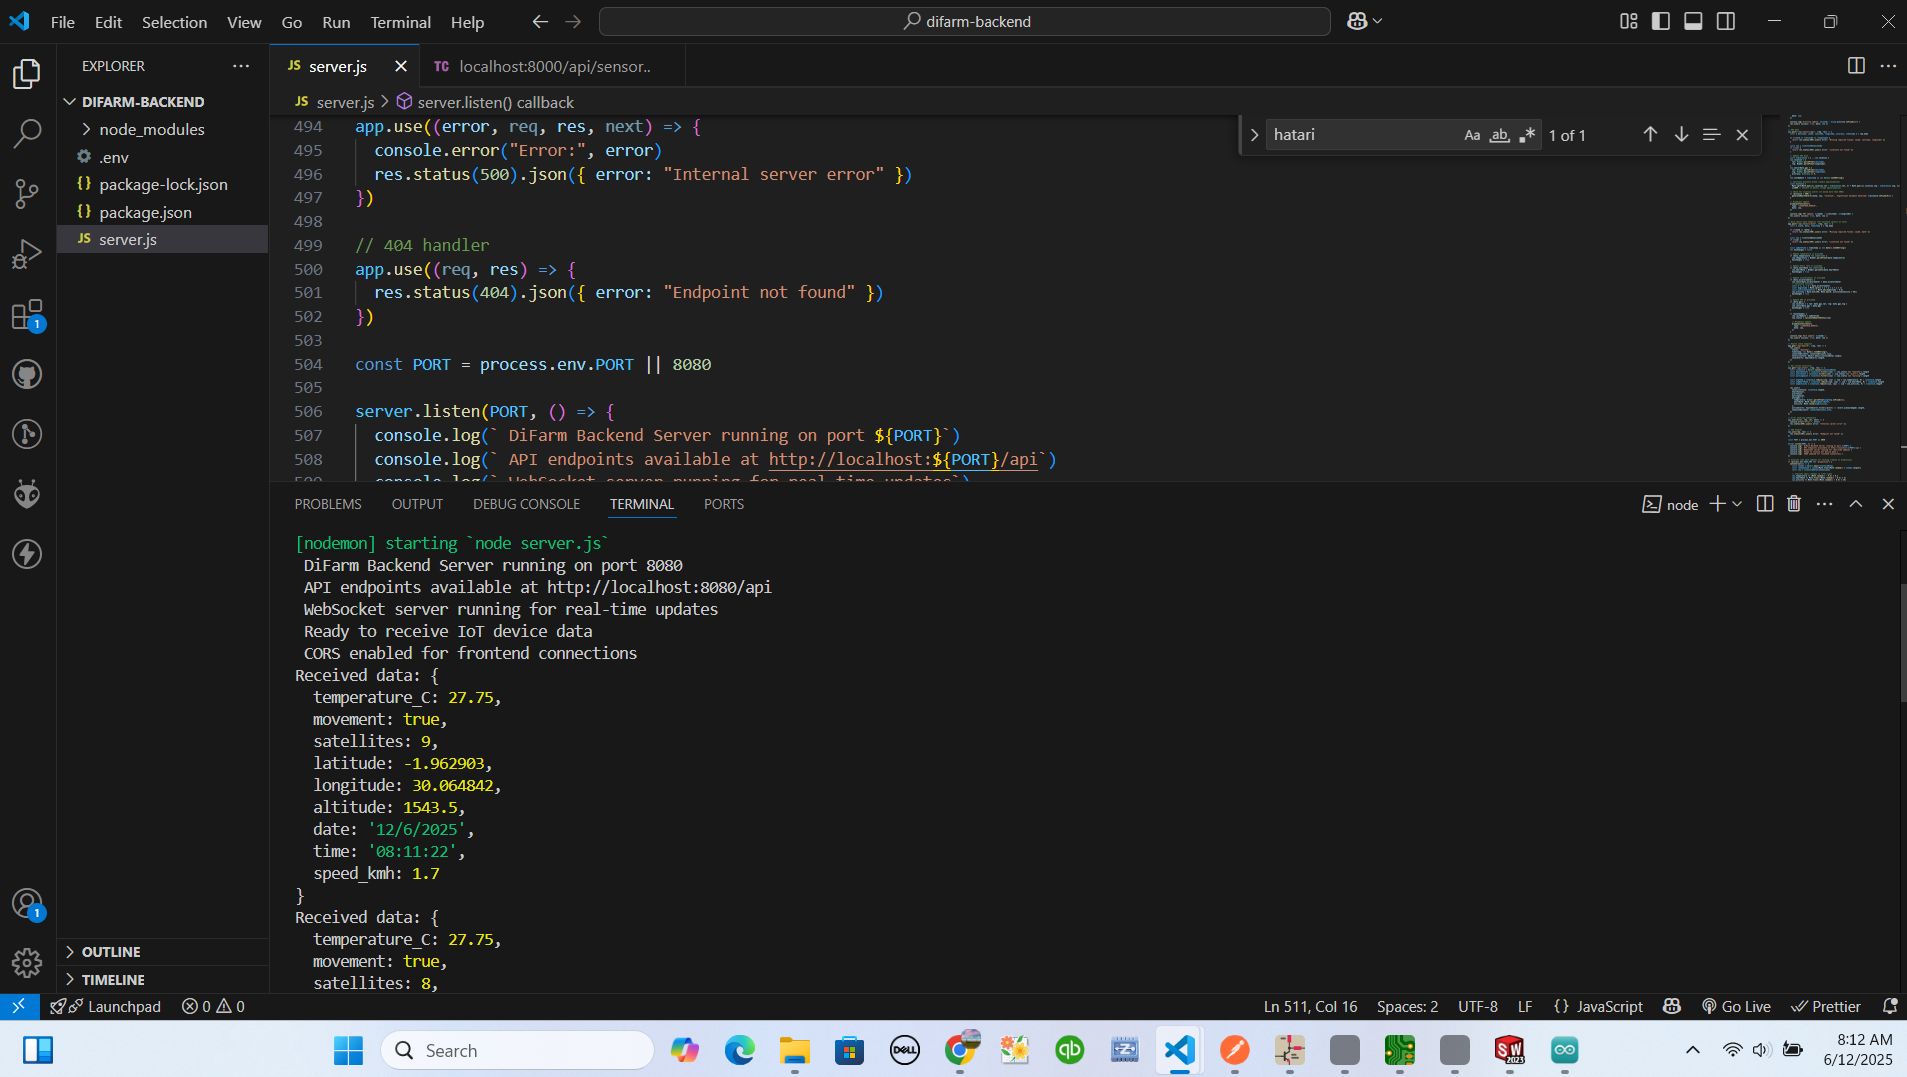The height and width of the screenshot is (1077, 1907).
Task: Switch to the DEBUG CONSOLE tab
Action: coord(526,504)
